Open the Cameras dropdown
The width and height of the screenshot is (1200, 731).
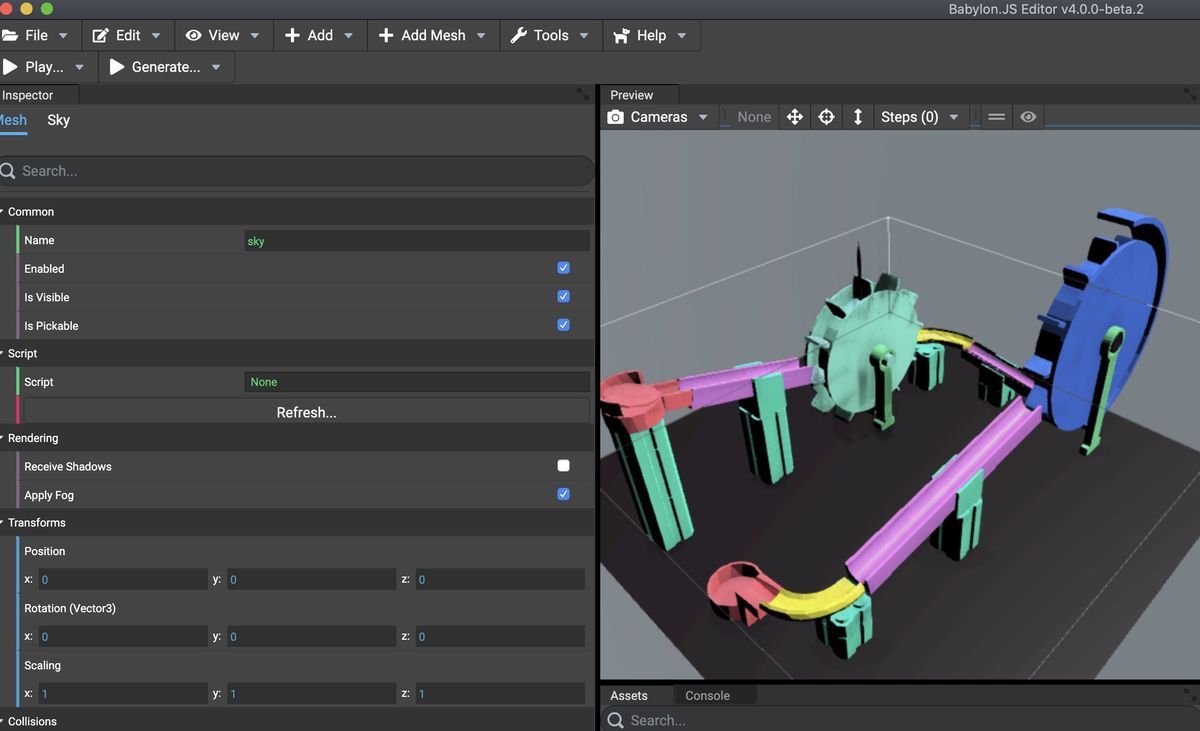(x=703, y=116)
